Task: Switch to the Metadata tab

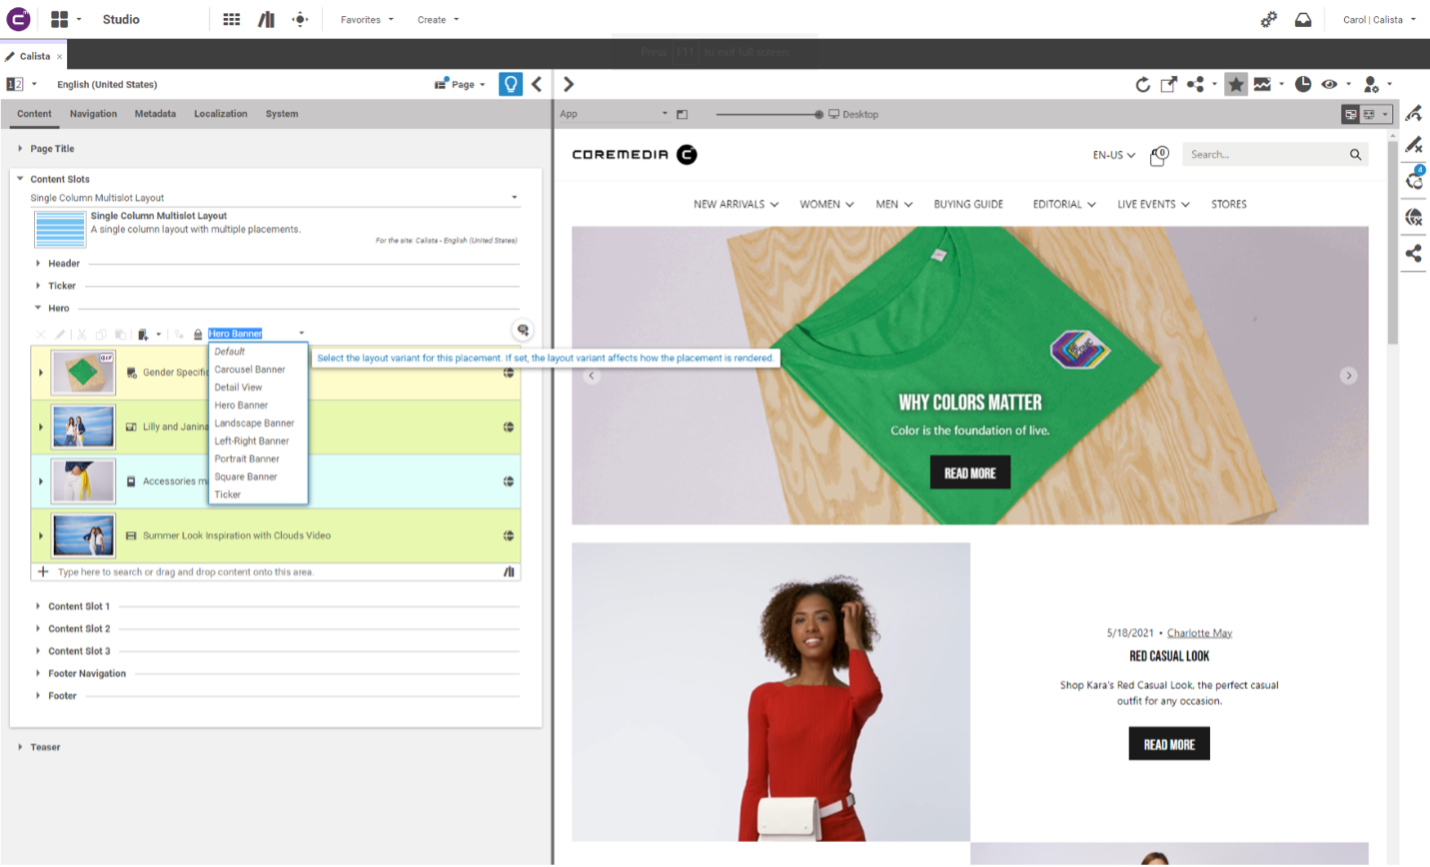Action: [x=155, y=114]
